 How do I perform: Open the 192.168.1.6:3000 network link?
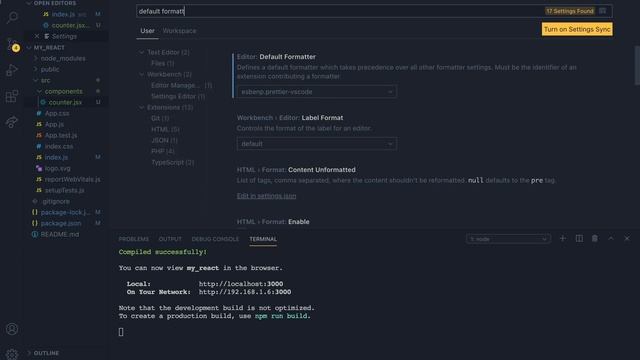pos(245,292)
